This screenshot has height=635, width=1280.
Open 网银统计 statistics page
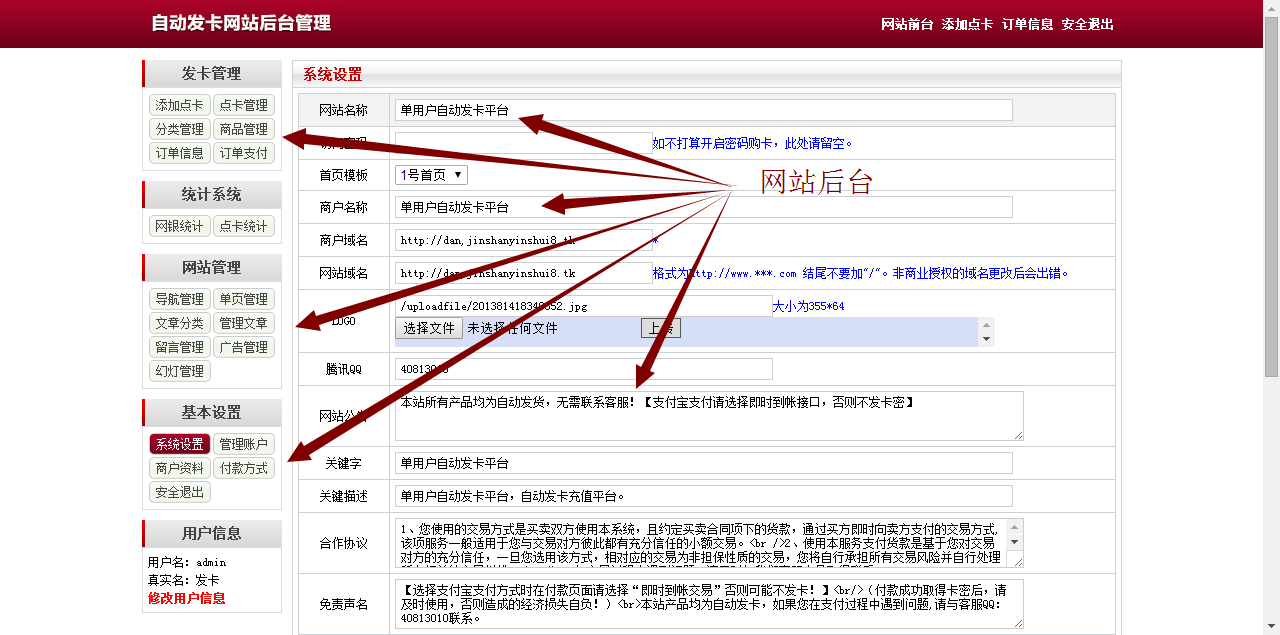pyautogui.click(x=180, y=226)
